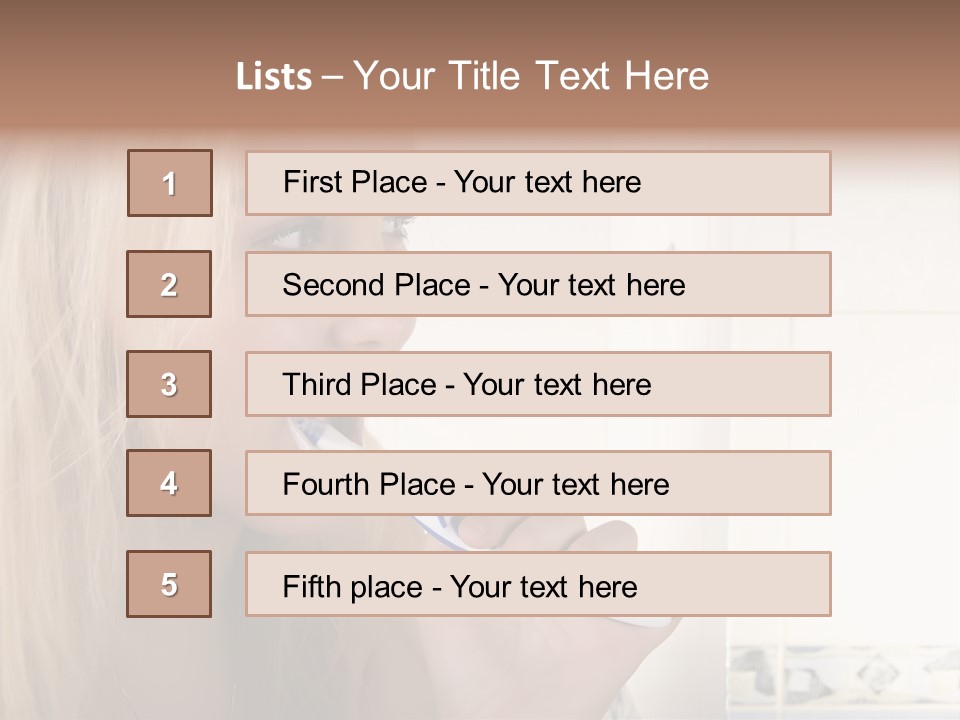This screenshot has height=720, width=960.
Task: Click the number 5 box
Action: coord(169,584)
